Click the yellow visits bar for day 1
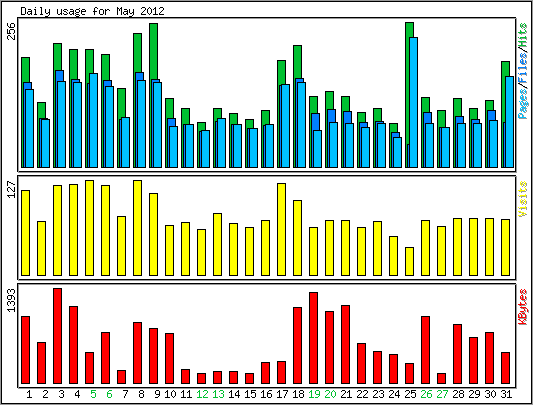The height and width of the screenshot is (405, 533). pos(25,233)
